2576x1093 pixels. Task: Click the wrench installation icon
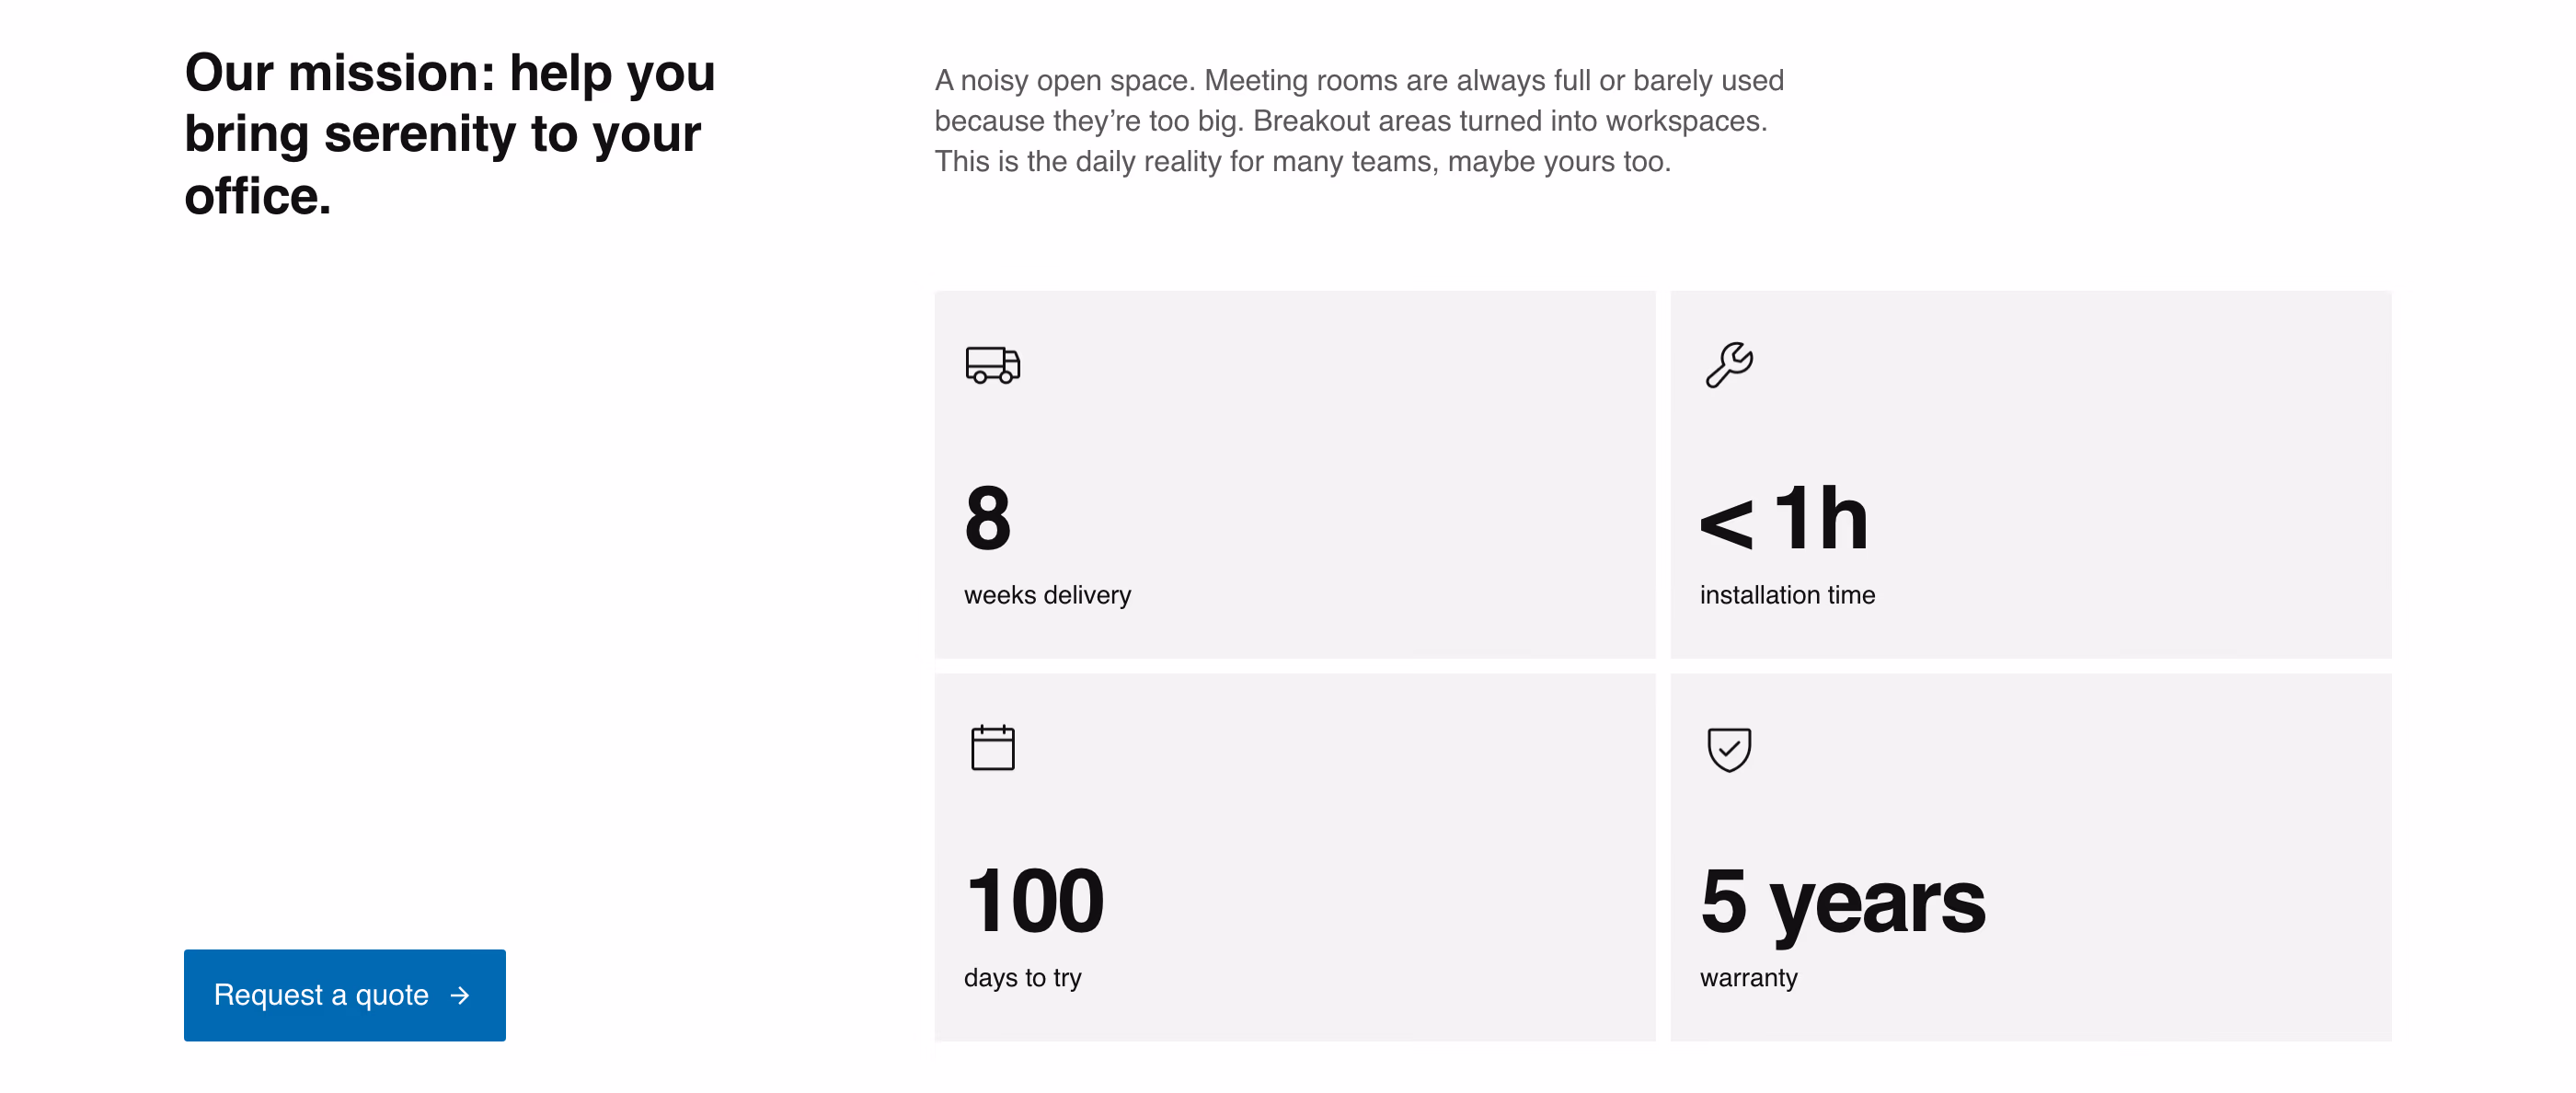(x=1729, y=365)
